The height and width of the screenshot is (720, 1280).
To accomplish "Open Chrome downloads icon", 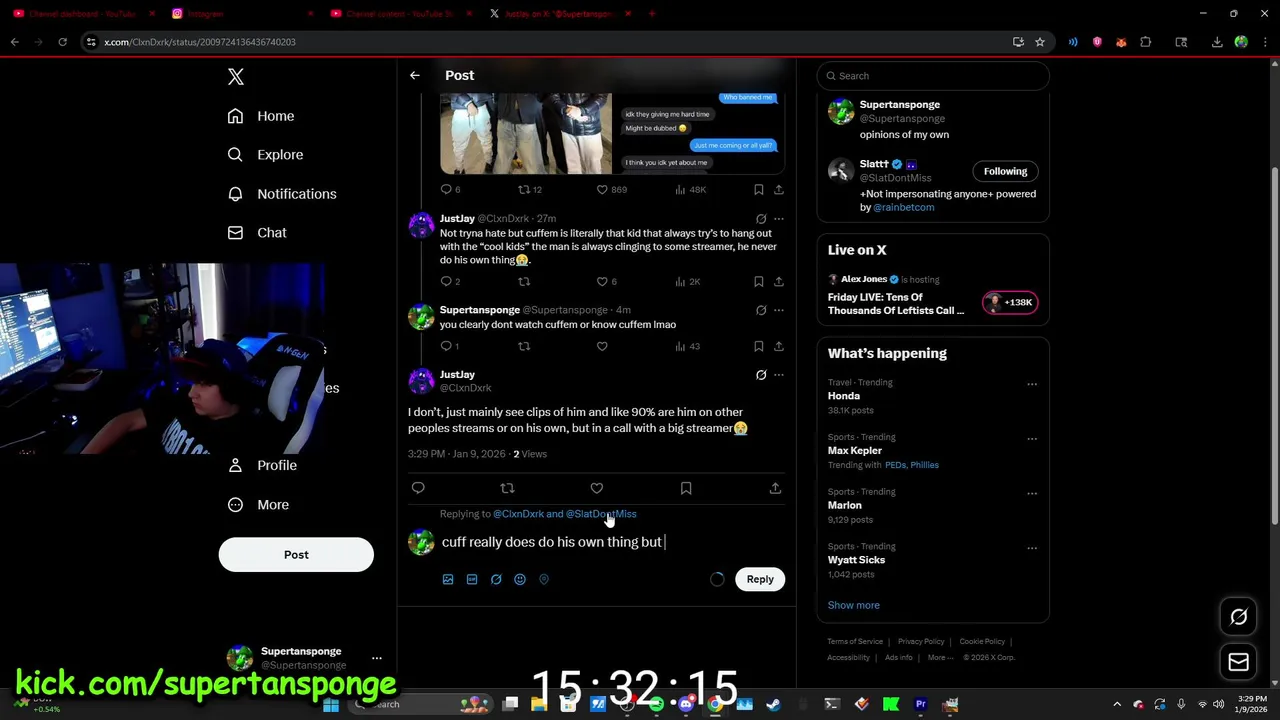I will 1217,42.
